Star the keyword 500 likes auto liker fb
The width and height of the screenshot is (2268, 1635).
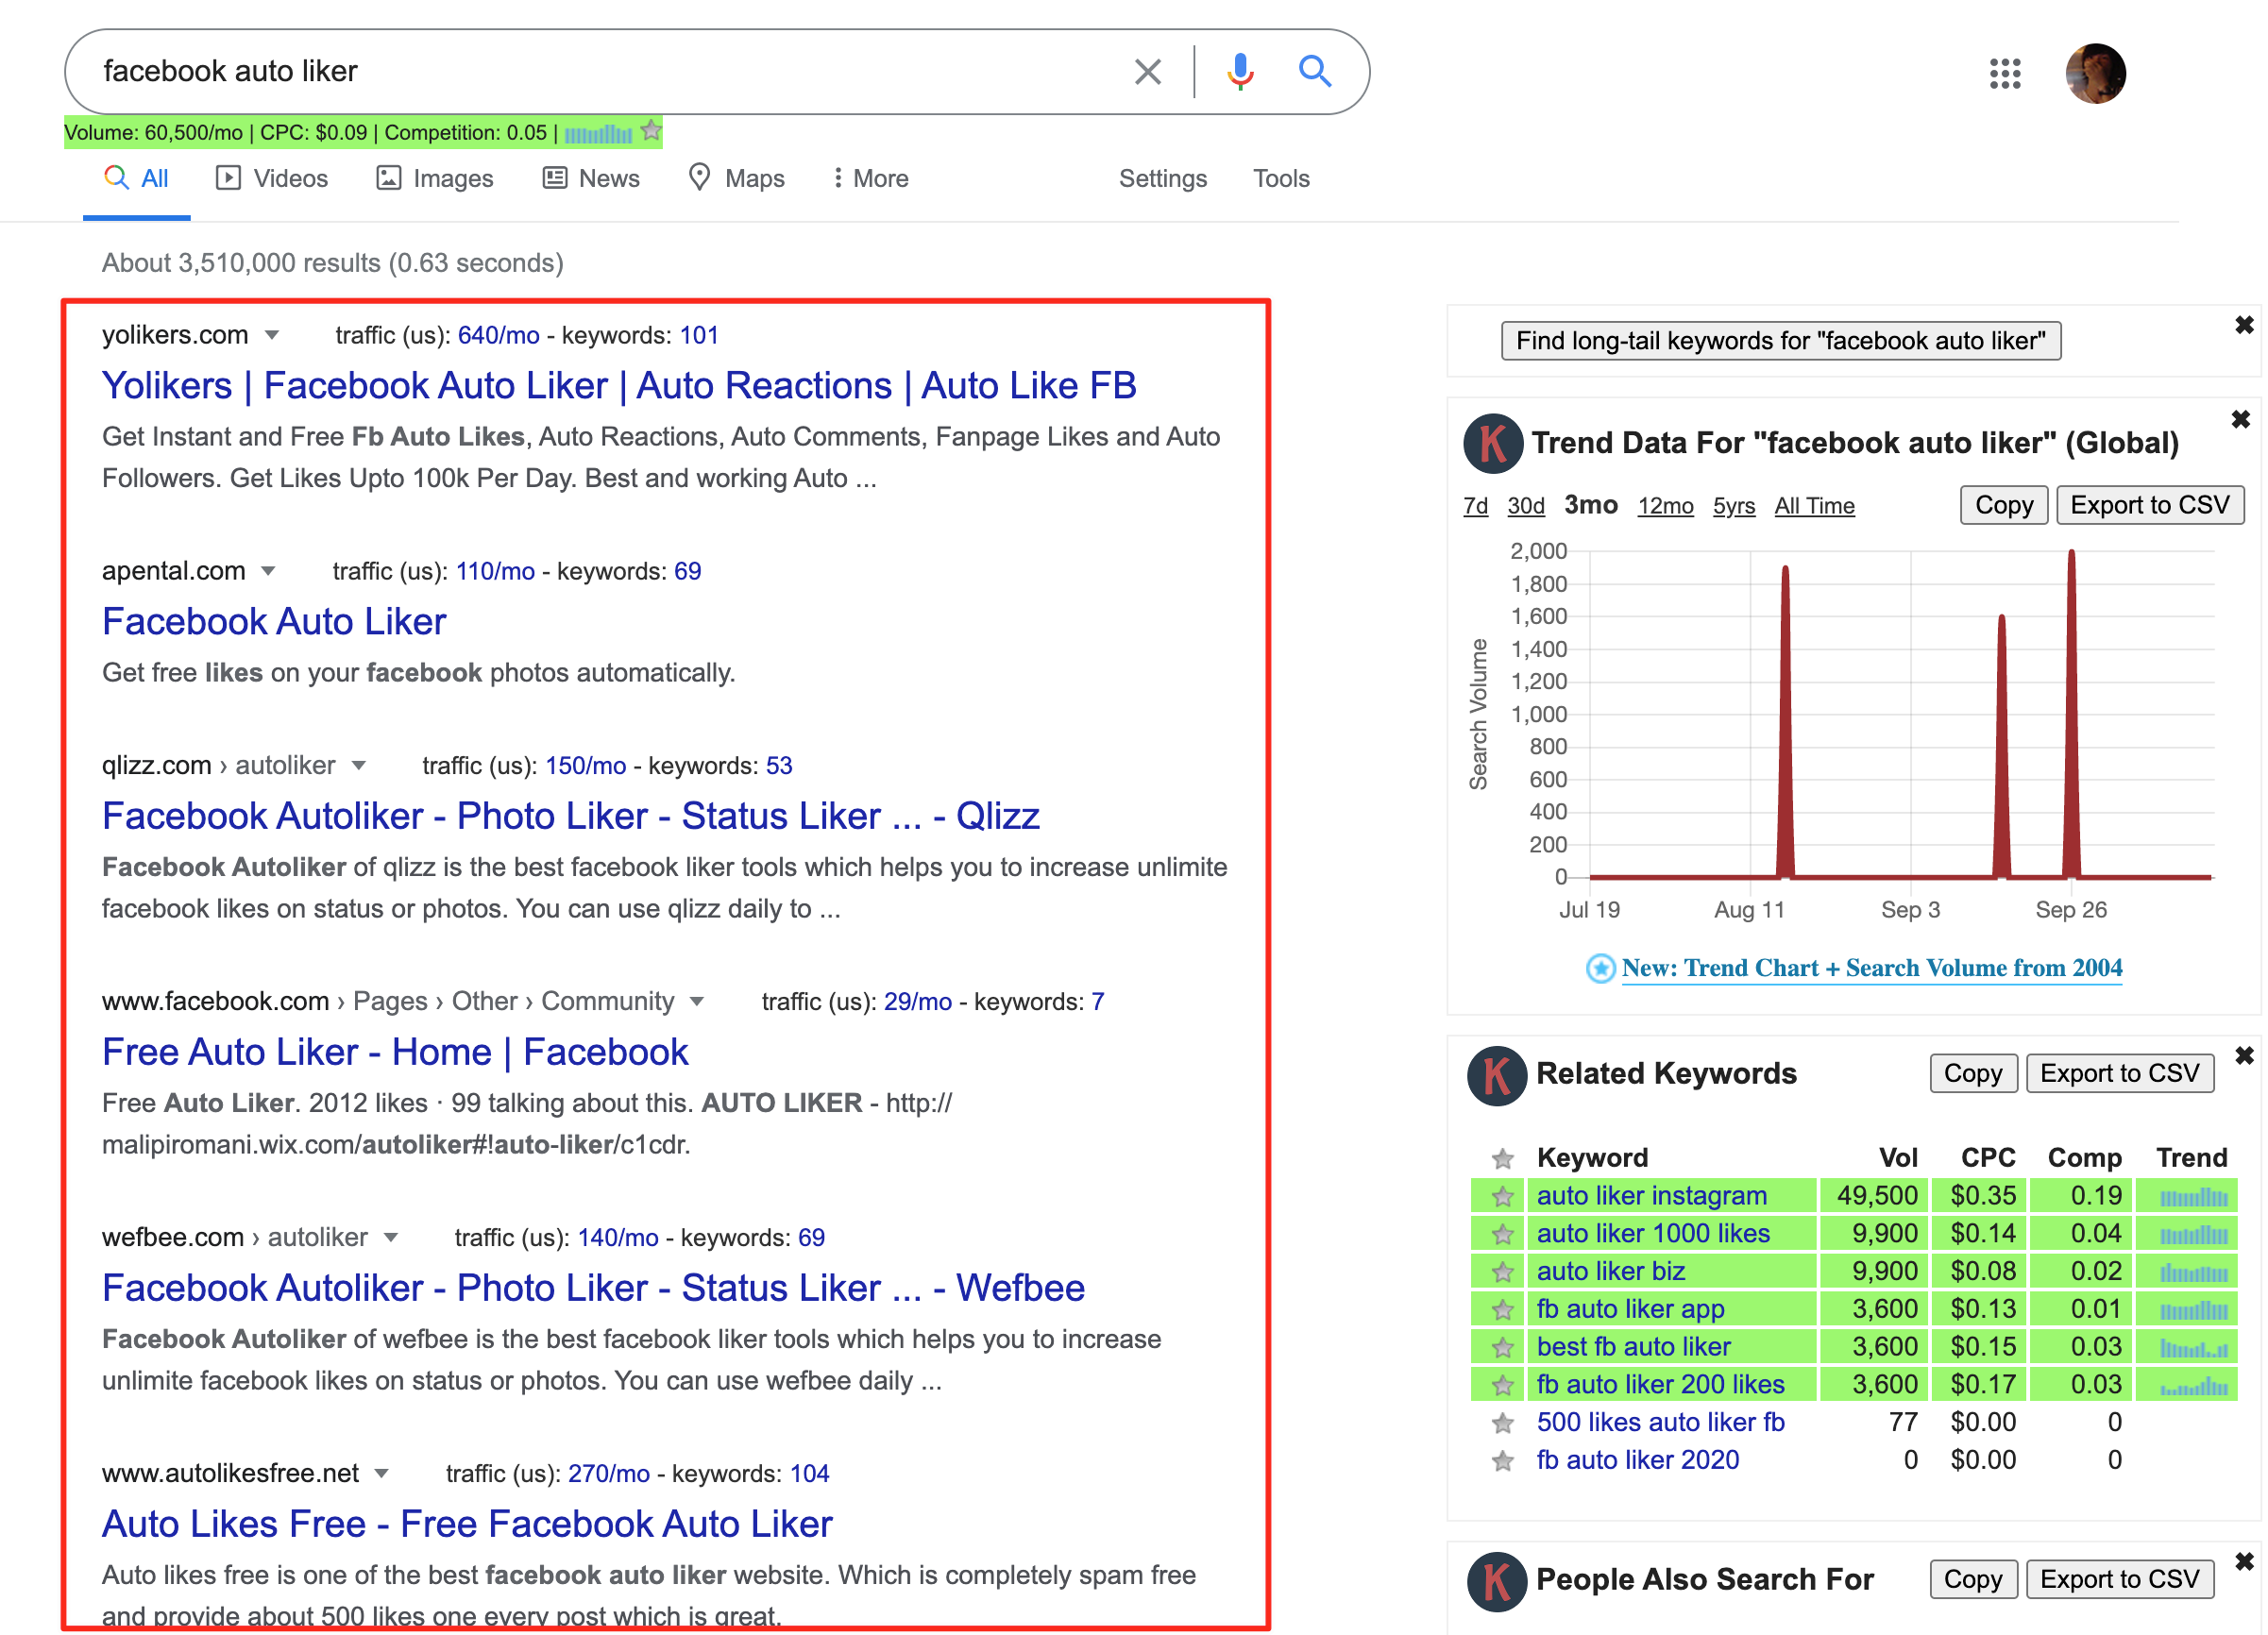tap(1502, 1423)
